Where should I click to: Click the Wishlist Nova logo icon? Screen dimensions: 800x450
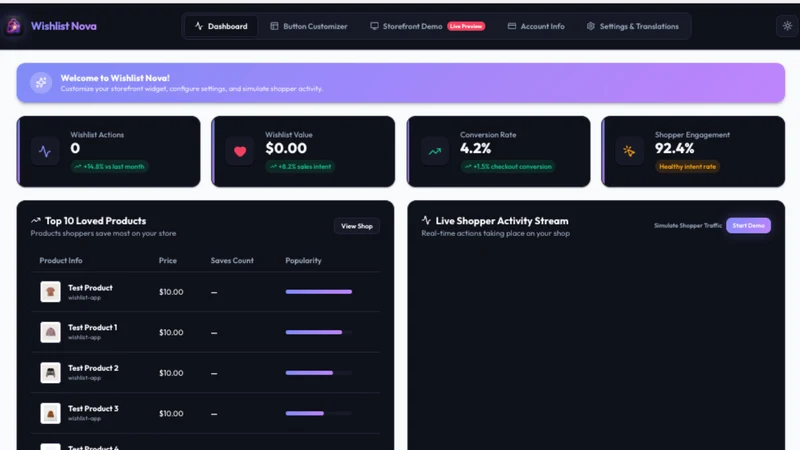pyautogui.click(x=14, y=26)
